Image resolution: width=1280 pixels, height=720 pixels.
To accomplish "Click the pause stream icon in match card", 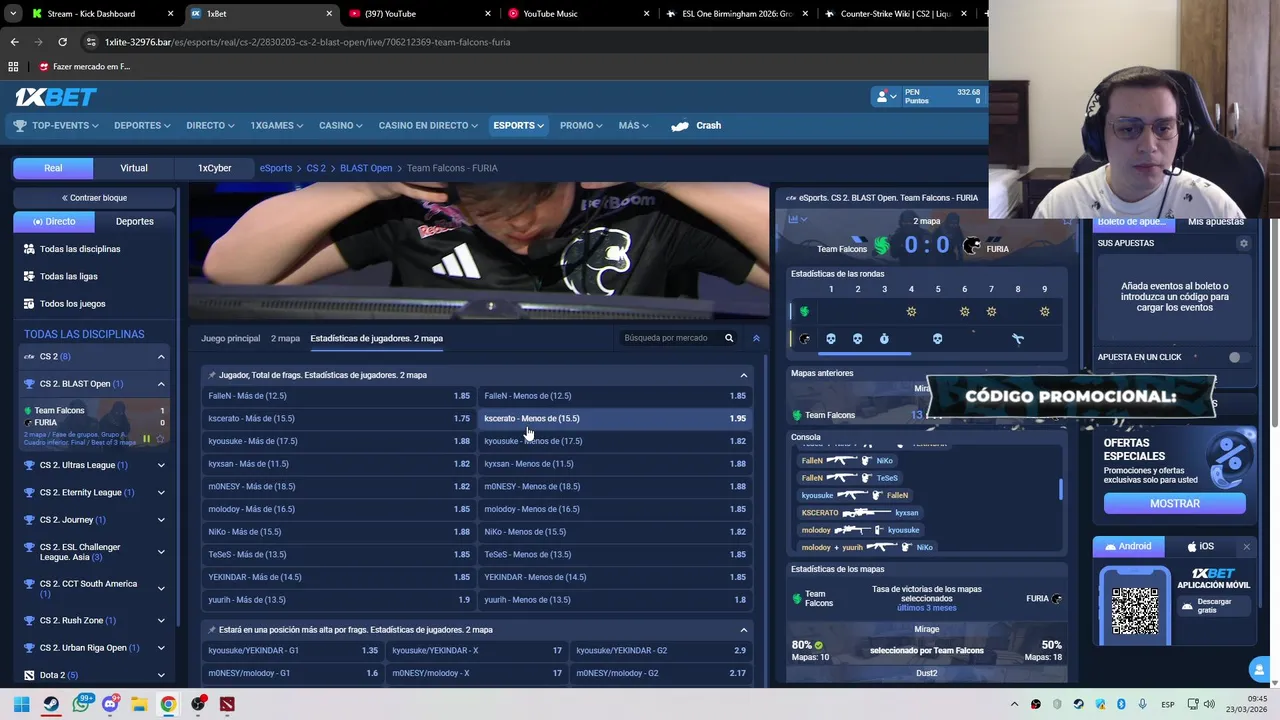I will pyautogui.click(x=146, y=439).
